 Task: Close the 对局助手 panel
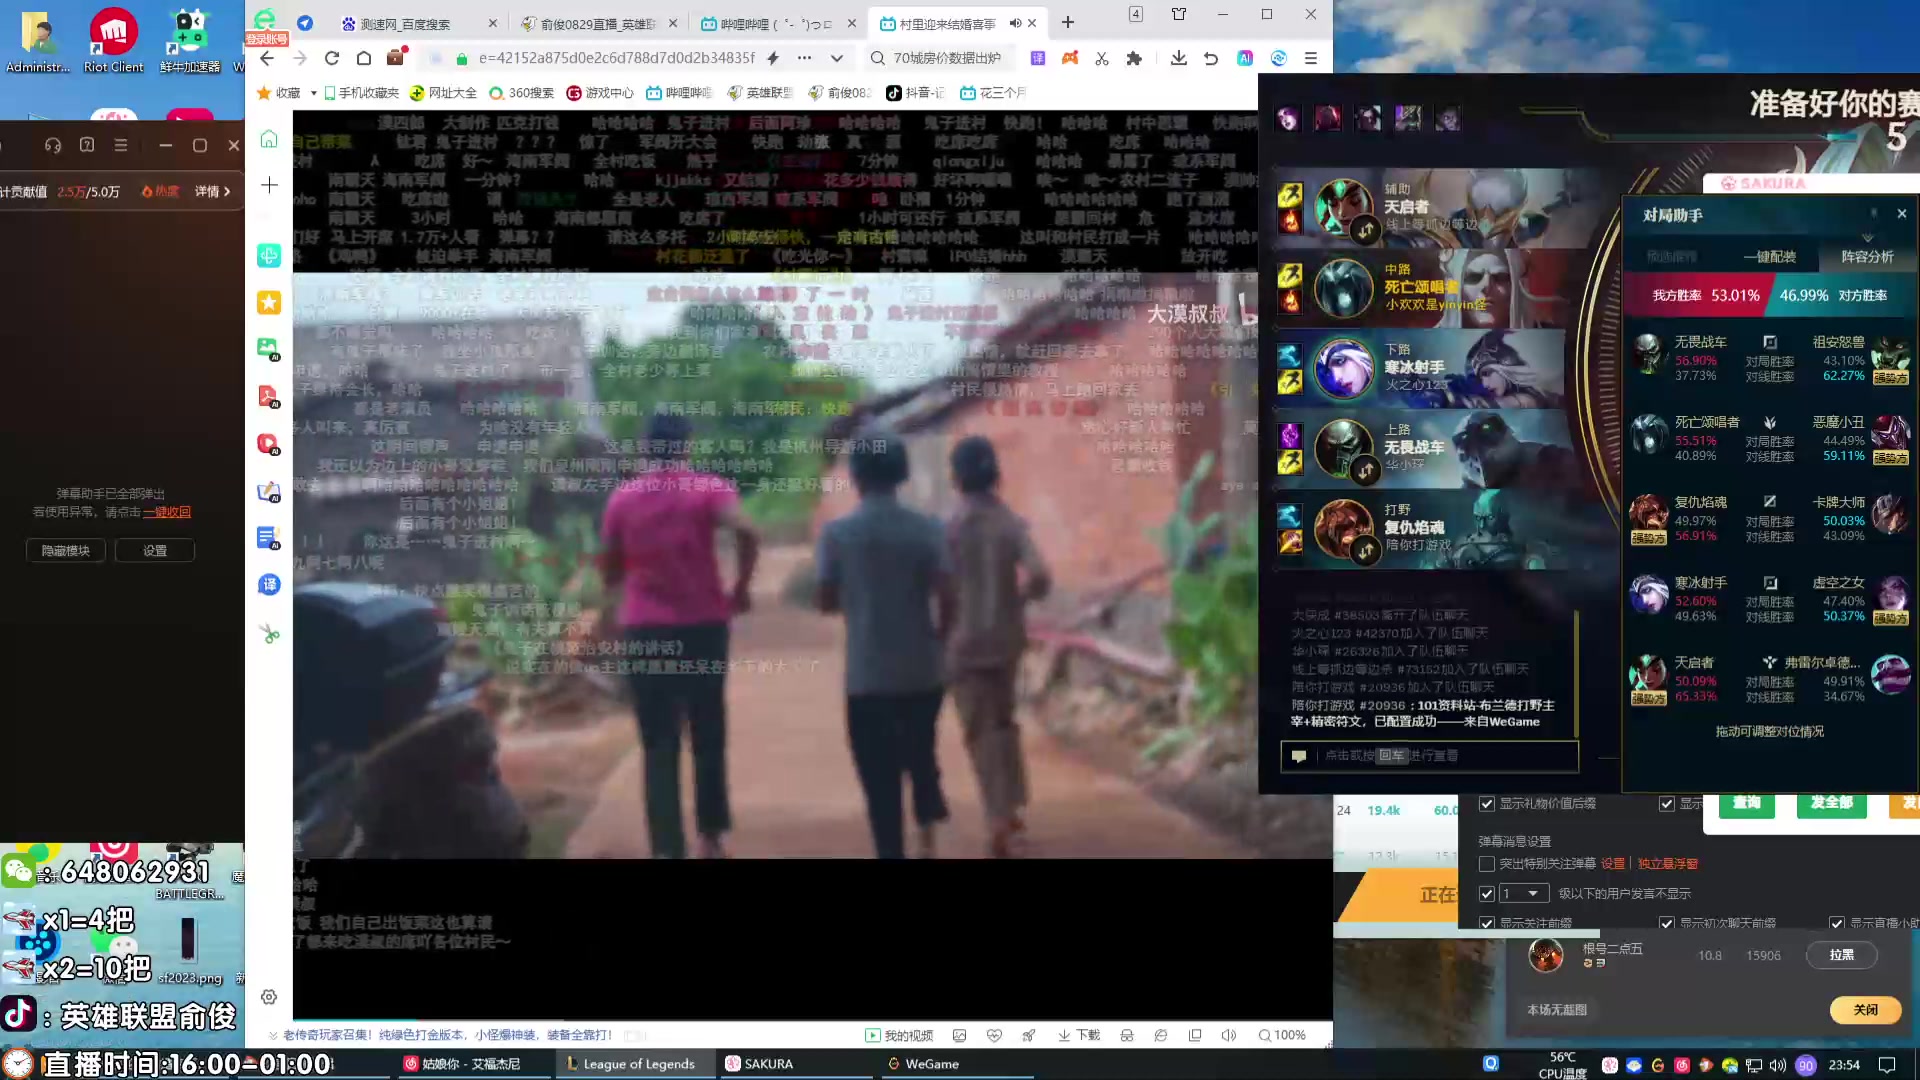click(1902, 214)
